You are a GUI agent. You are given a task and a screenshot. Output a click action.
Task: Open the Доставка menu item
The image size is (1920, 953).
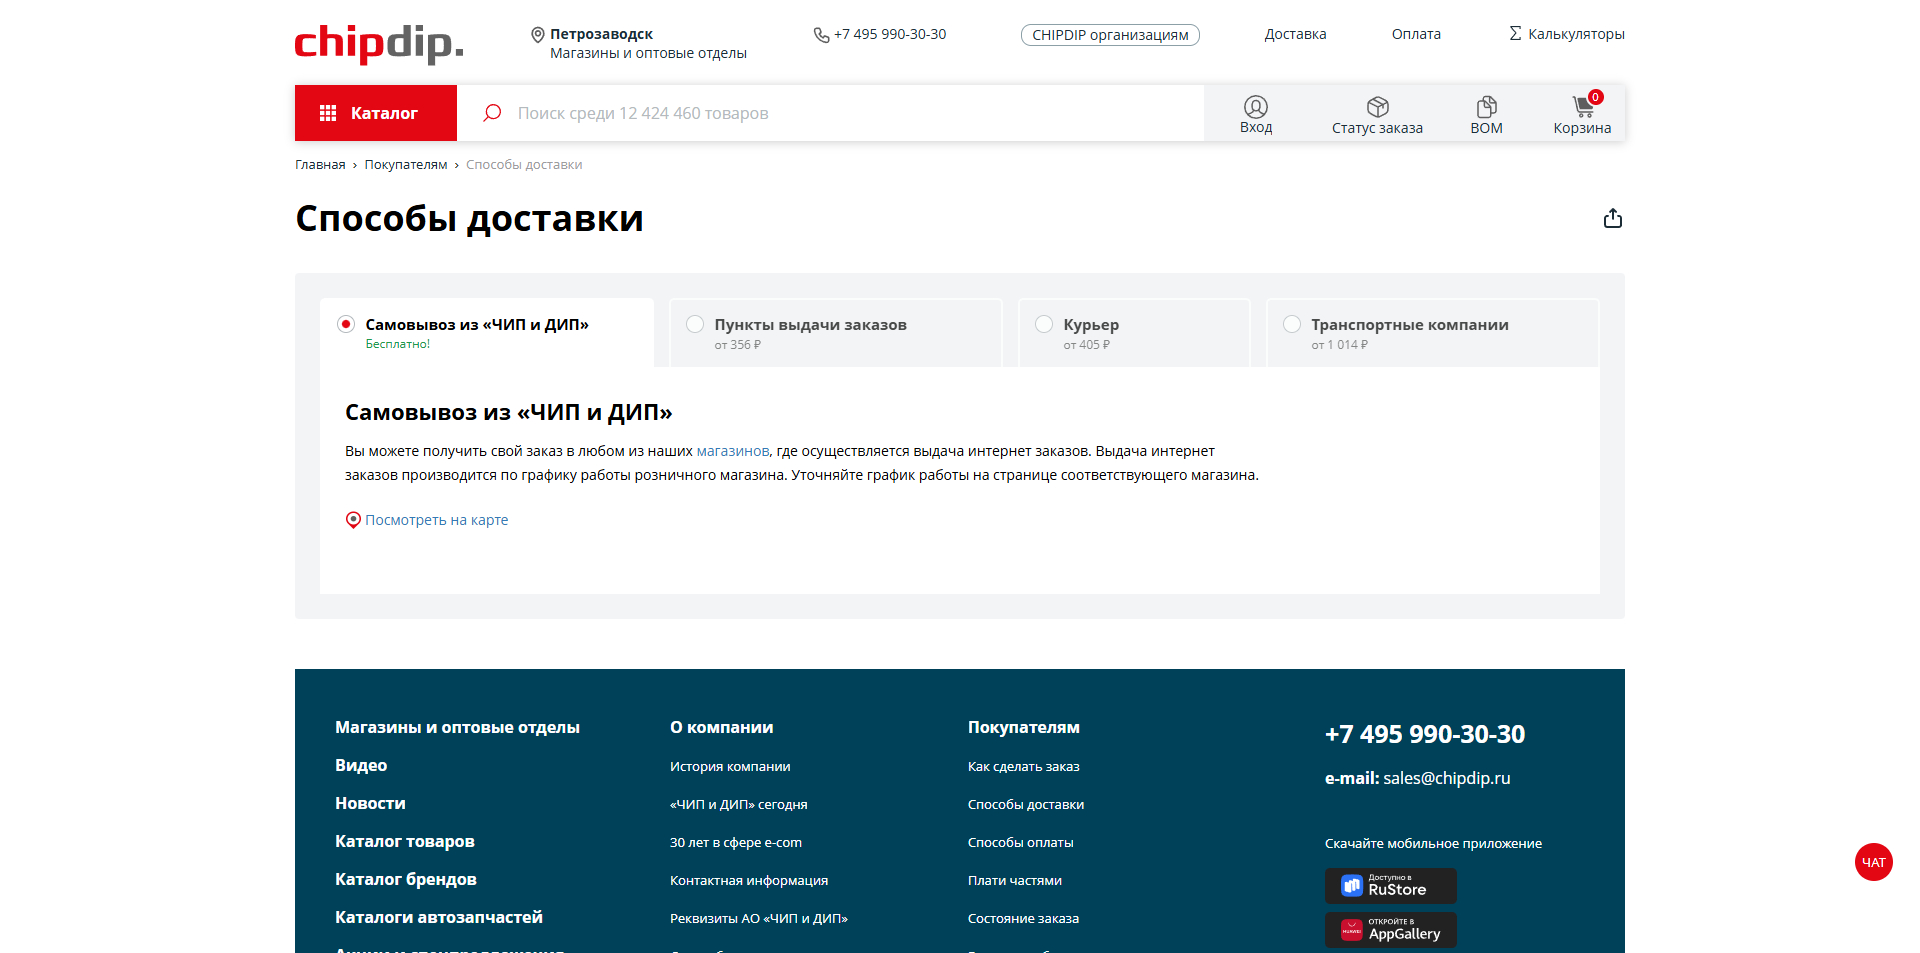tap(1295, 33)
